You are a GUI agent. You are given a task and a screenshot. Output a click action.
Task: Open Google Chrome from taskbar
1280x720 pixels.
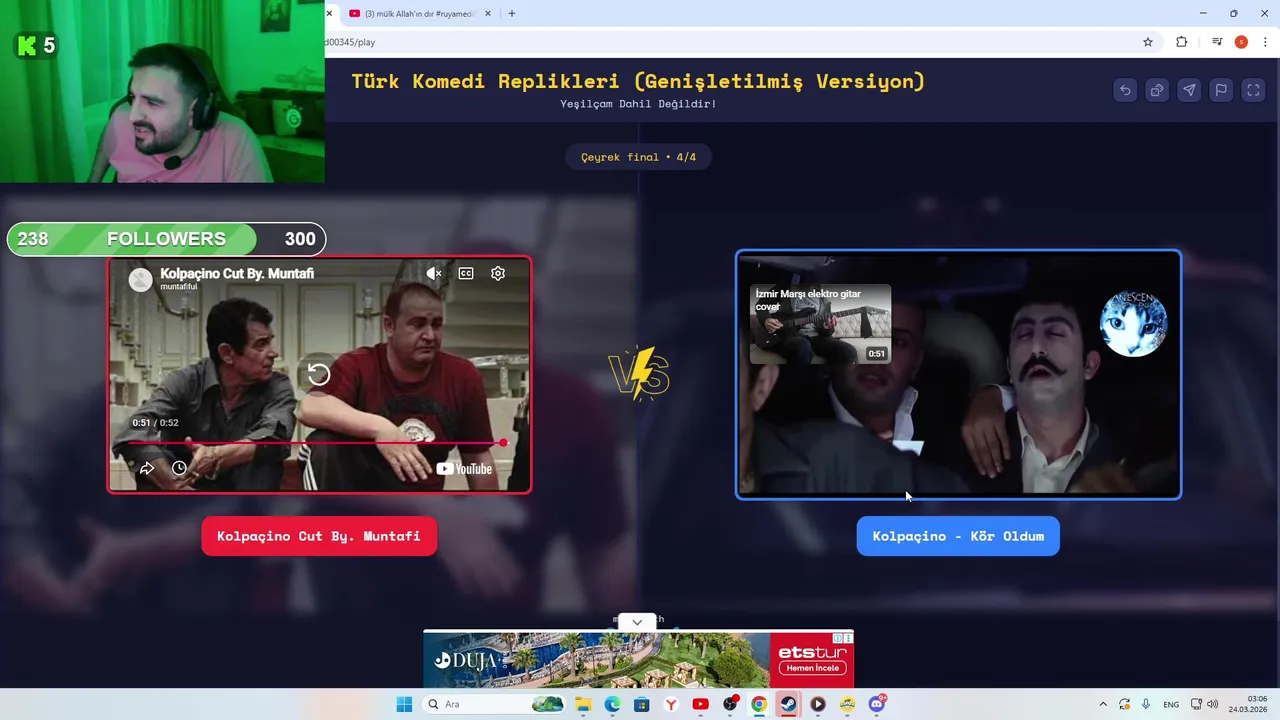click(x=759, y=704)
